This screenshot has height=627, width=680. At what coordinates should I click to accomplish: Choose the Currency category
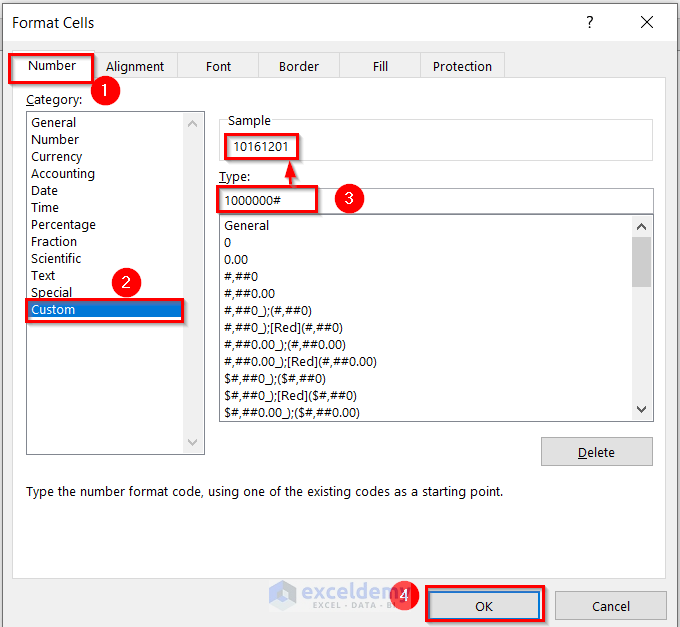pos(105,157)
